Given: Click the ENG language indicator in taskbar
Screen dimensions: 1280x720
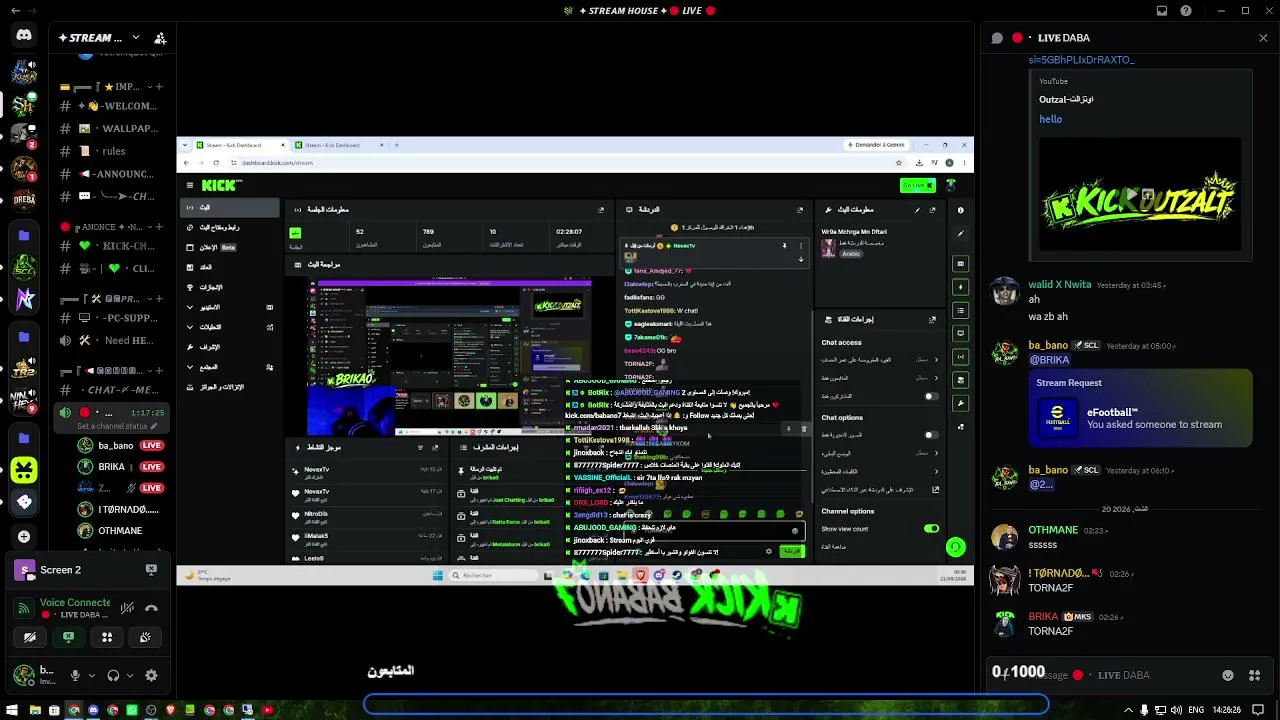Looking at the screenshot, I should tap(1195, 710).
